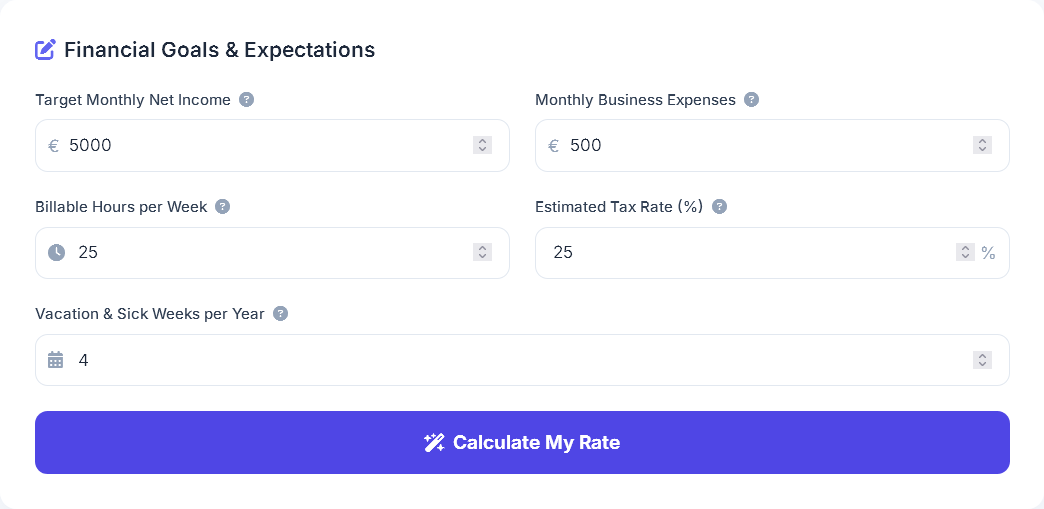Click help icon next to Monthly Business Expenses
The image size is (1044, 509).
point(752,100)
